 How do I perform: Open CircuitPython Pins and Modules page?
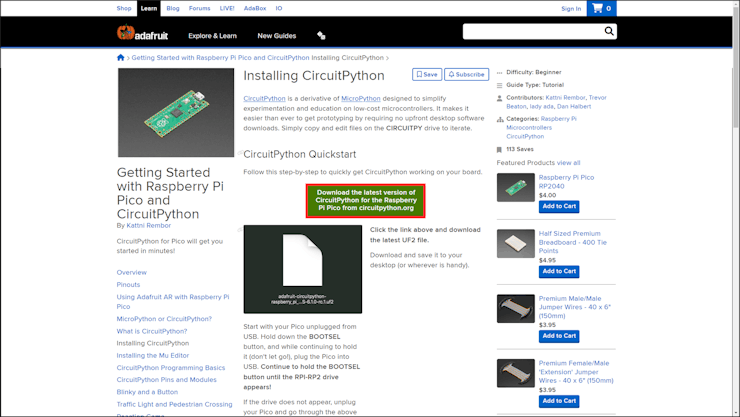point(167,379)
